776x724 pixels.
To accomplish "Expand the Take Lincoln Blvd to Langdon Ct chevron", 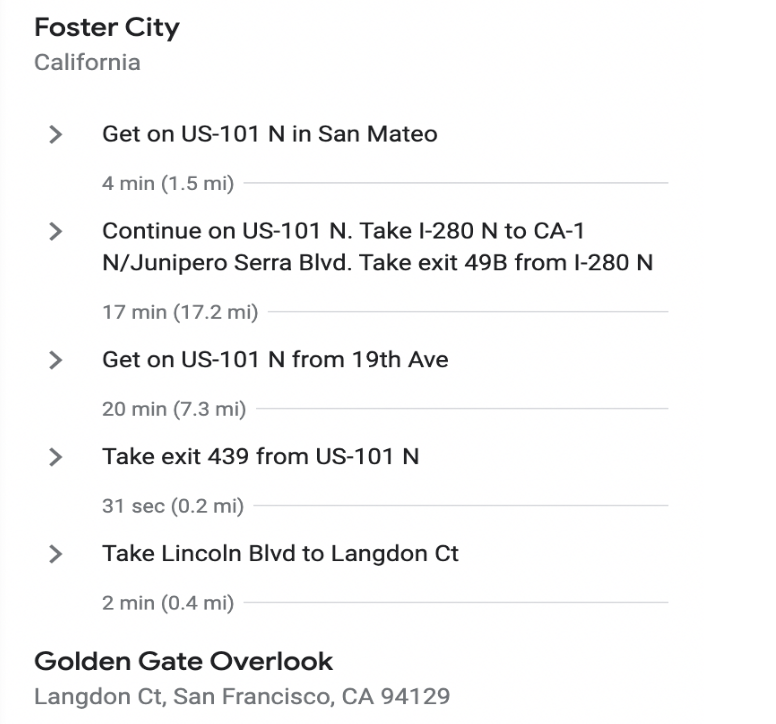I will (56, 554).
